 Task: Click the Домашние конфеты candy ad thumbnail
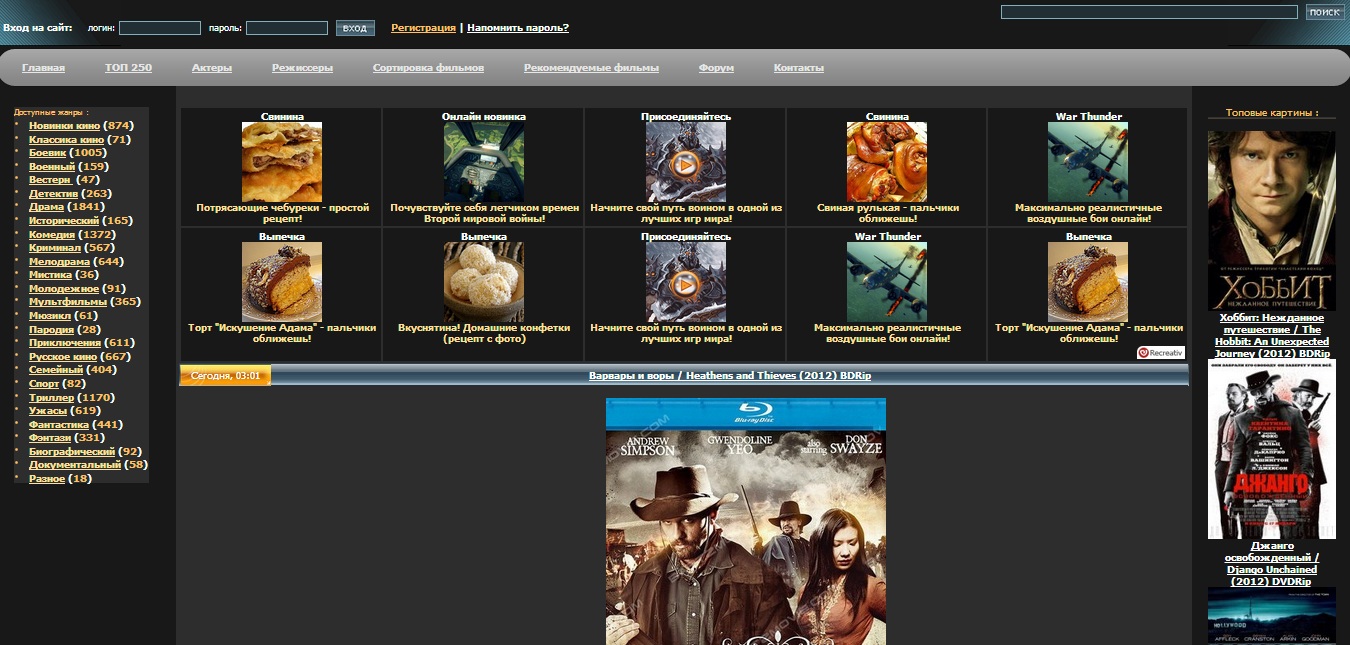484,282
